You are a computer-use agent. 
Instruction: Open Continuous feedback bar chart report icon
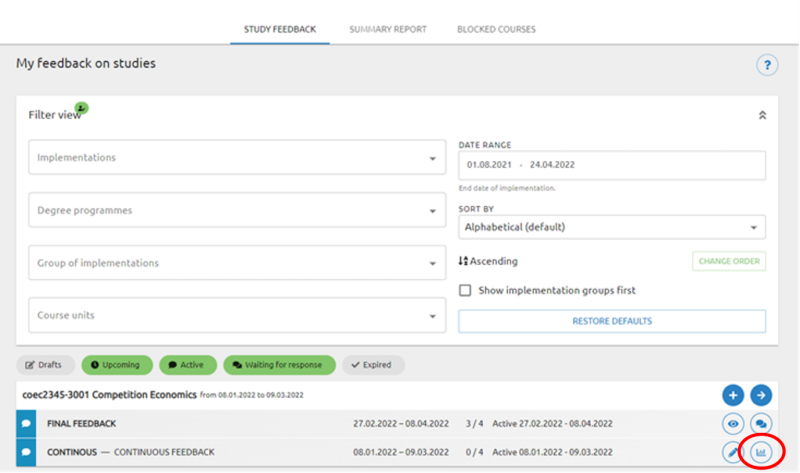[761, 452]
